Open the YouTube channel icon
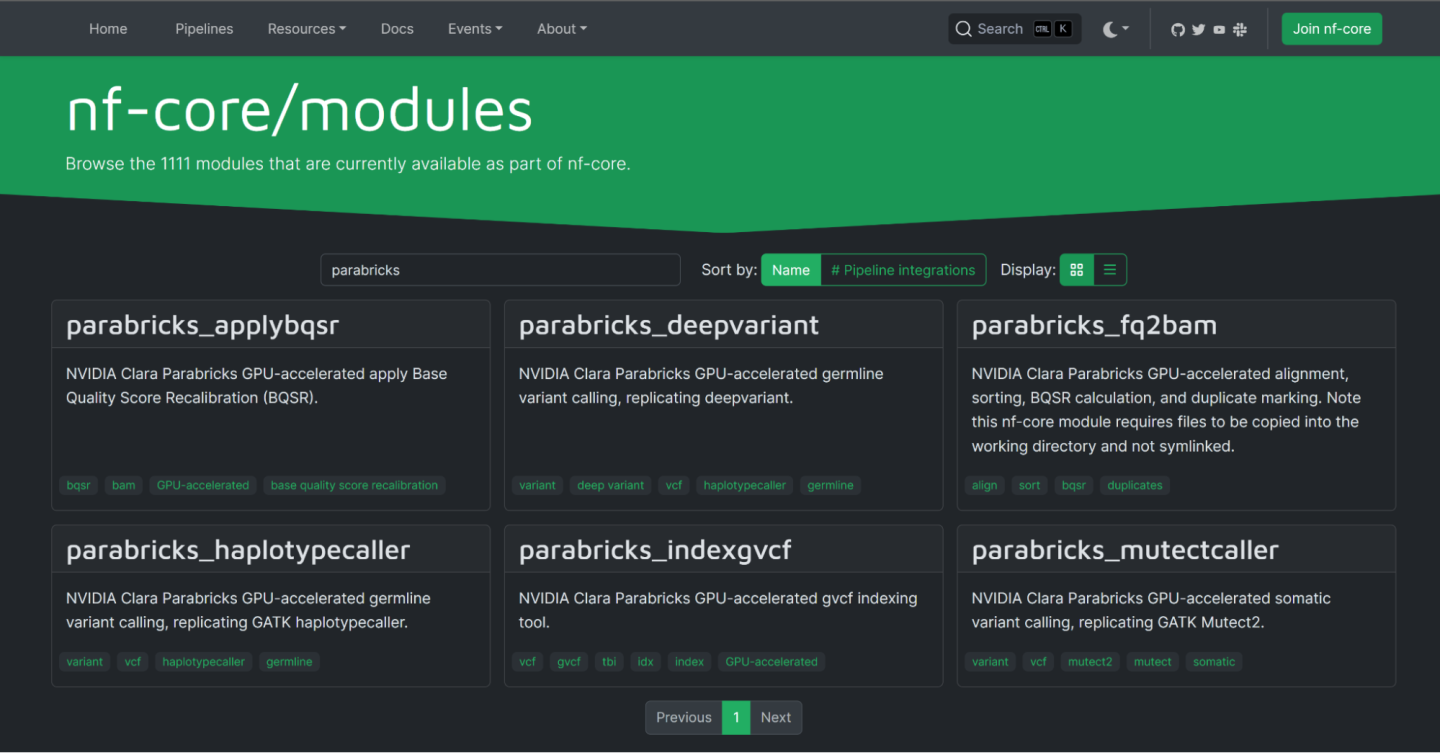1440x753 pixels. (1218, 29)
